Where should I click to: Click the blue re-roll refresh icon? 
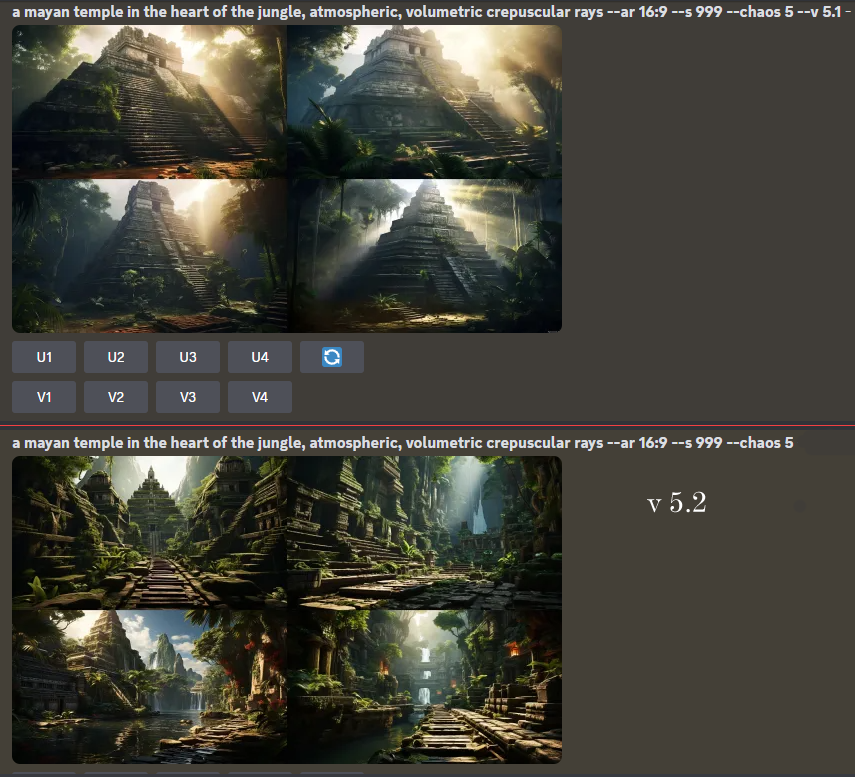click(332, 357)
